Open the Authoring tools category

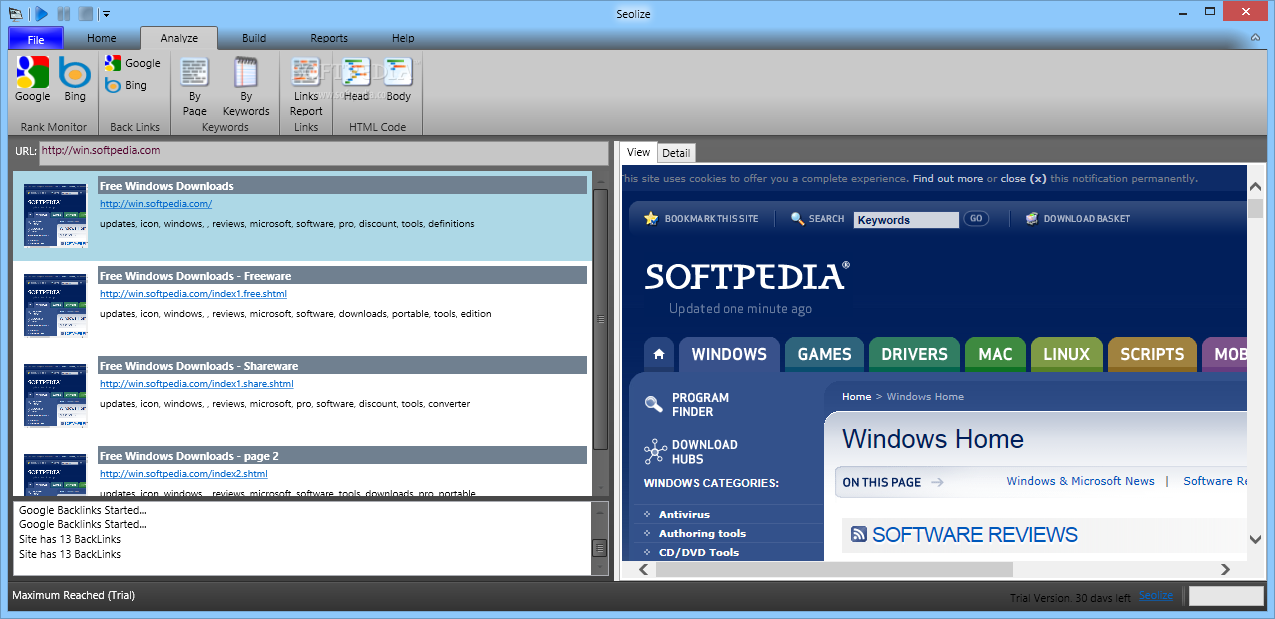click(x=702, y=534)
